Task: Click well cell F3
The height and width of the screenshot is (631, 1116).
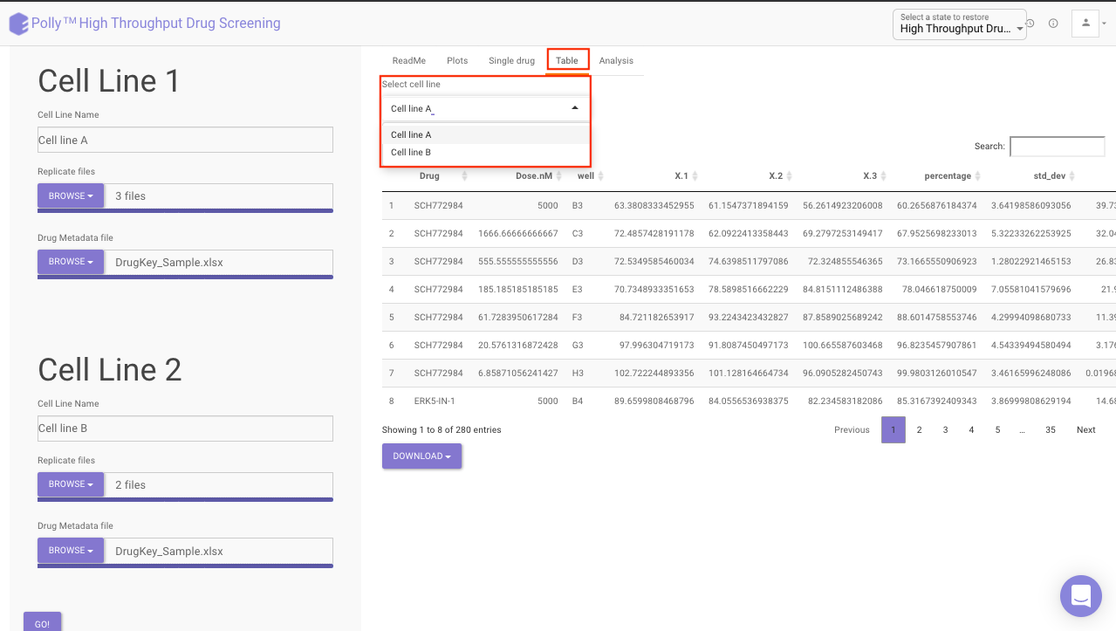Action: pyautogui.click(x=577, y=317)
